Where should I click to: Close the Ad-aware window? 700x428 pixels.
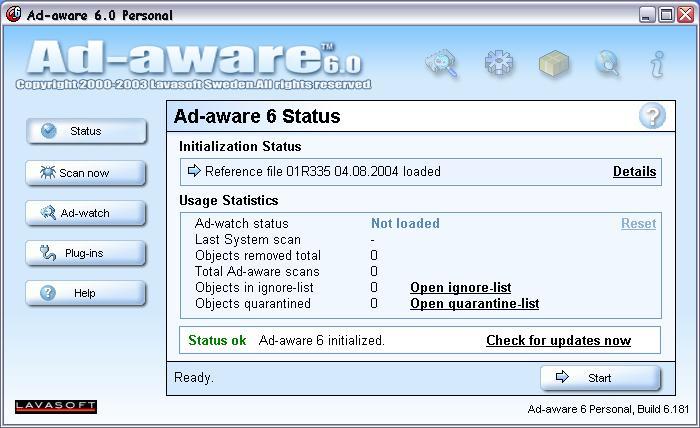(x=686, y=15)
